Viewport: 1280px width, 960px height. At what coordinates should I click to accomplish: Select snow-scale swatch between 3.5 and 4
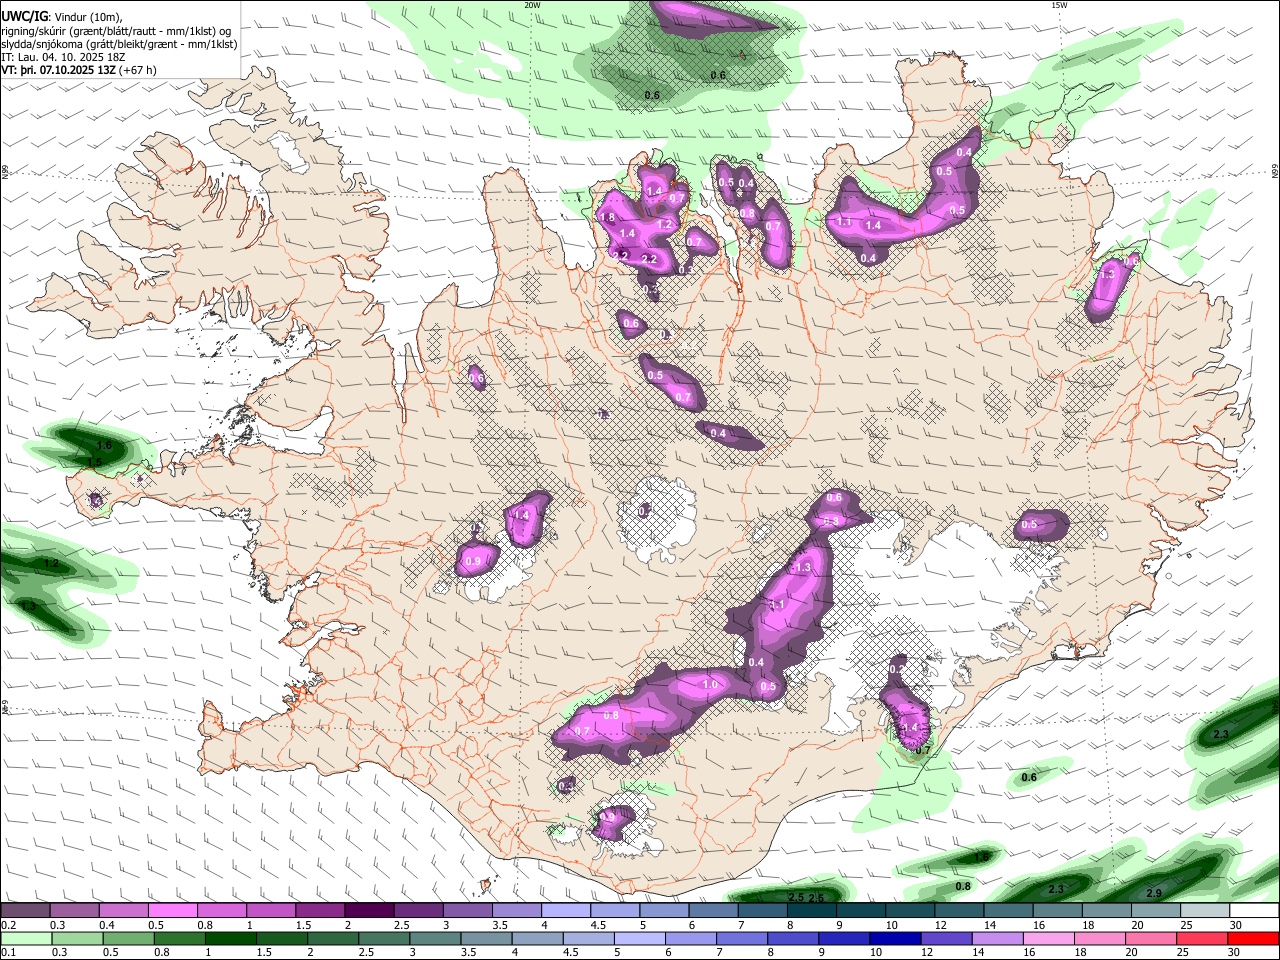pos(516,911)
